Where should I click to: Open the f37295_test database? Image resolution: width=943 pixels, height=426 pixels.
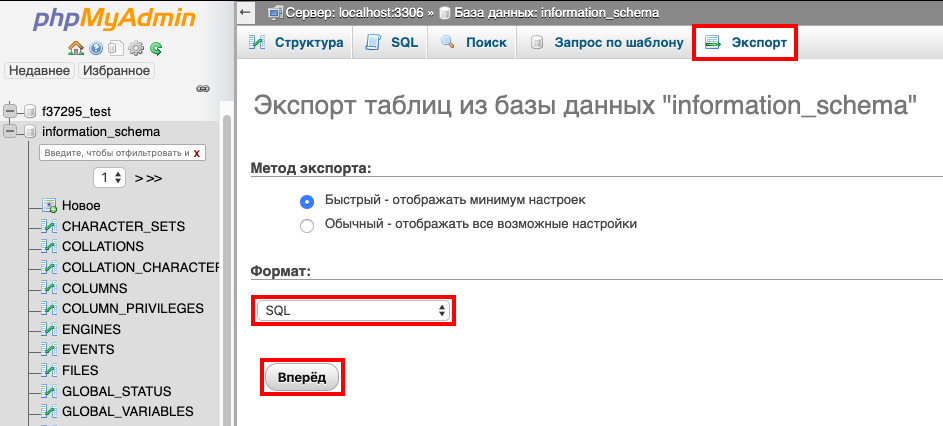(76, 112)
